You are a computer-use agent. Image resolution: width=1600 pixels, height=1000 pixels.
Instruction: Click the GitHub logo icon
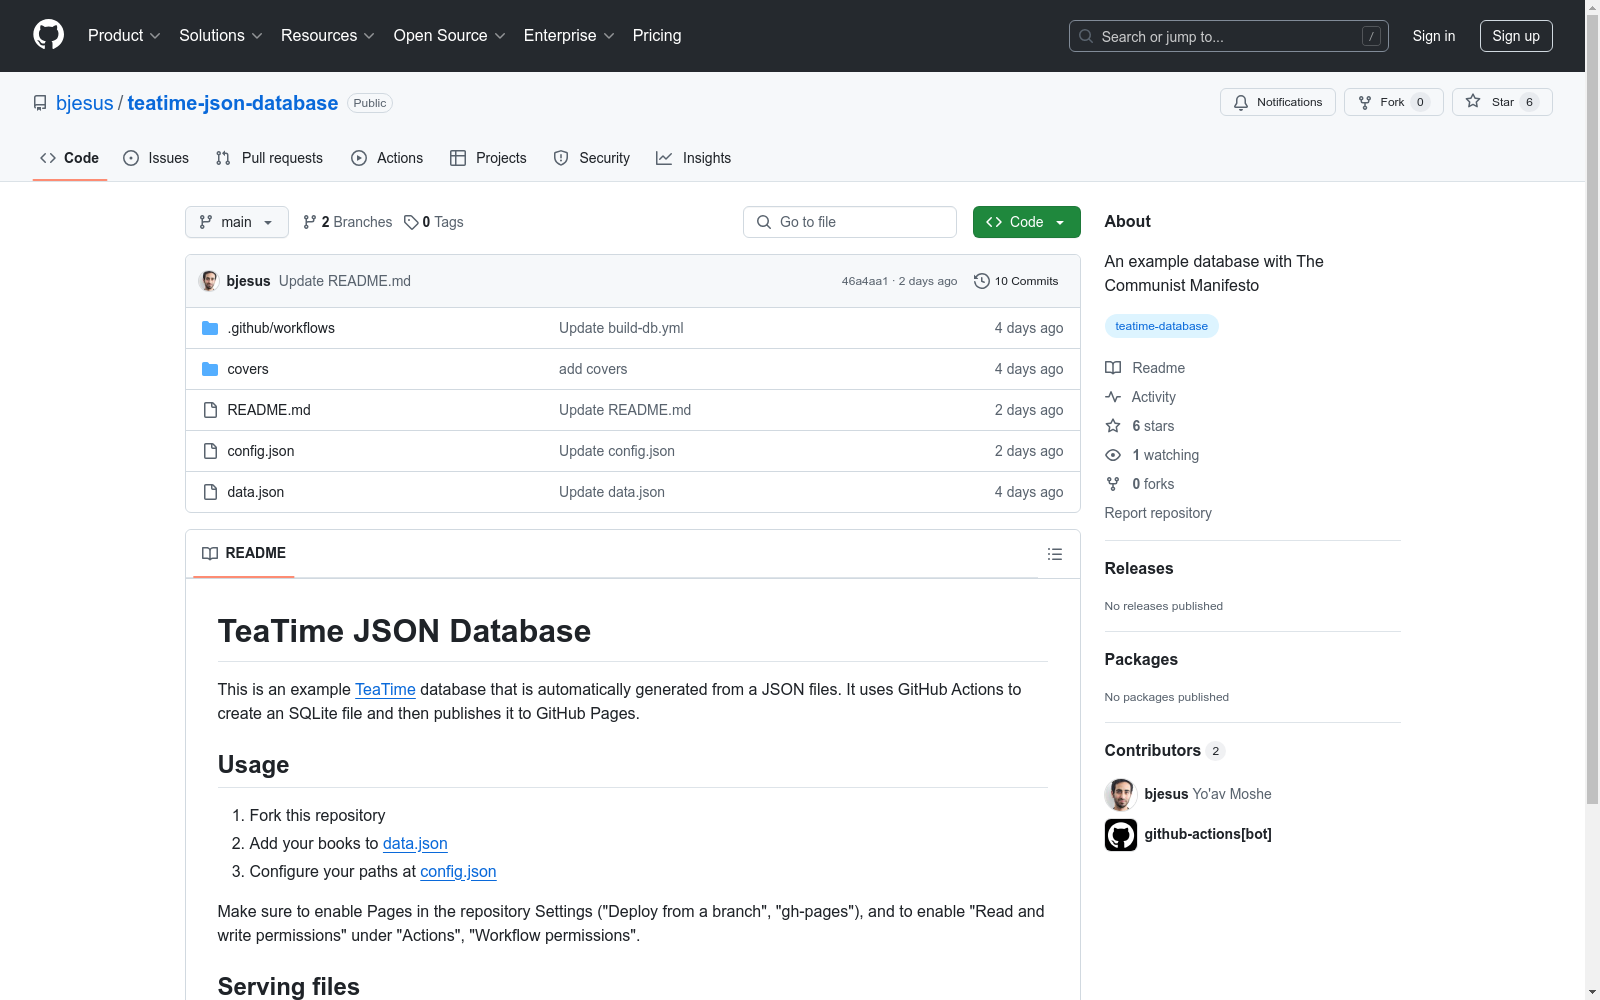pos(48,35)
